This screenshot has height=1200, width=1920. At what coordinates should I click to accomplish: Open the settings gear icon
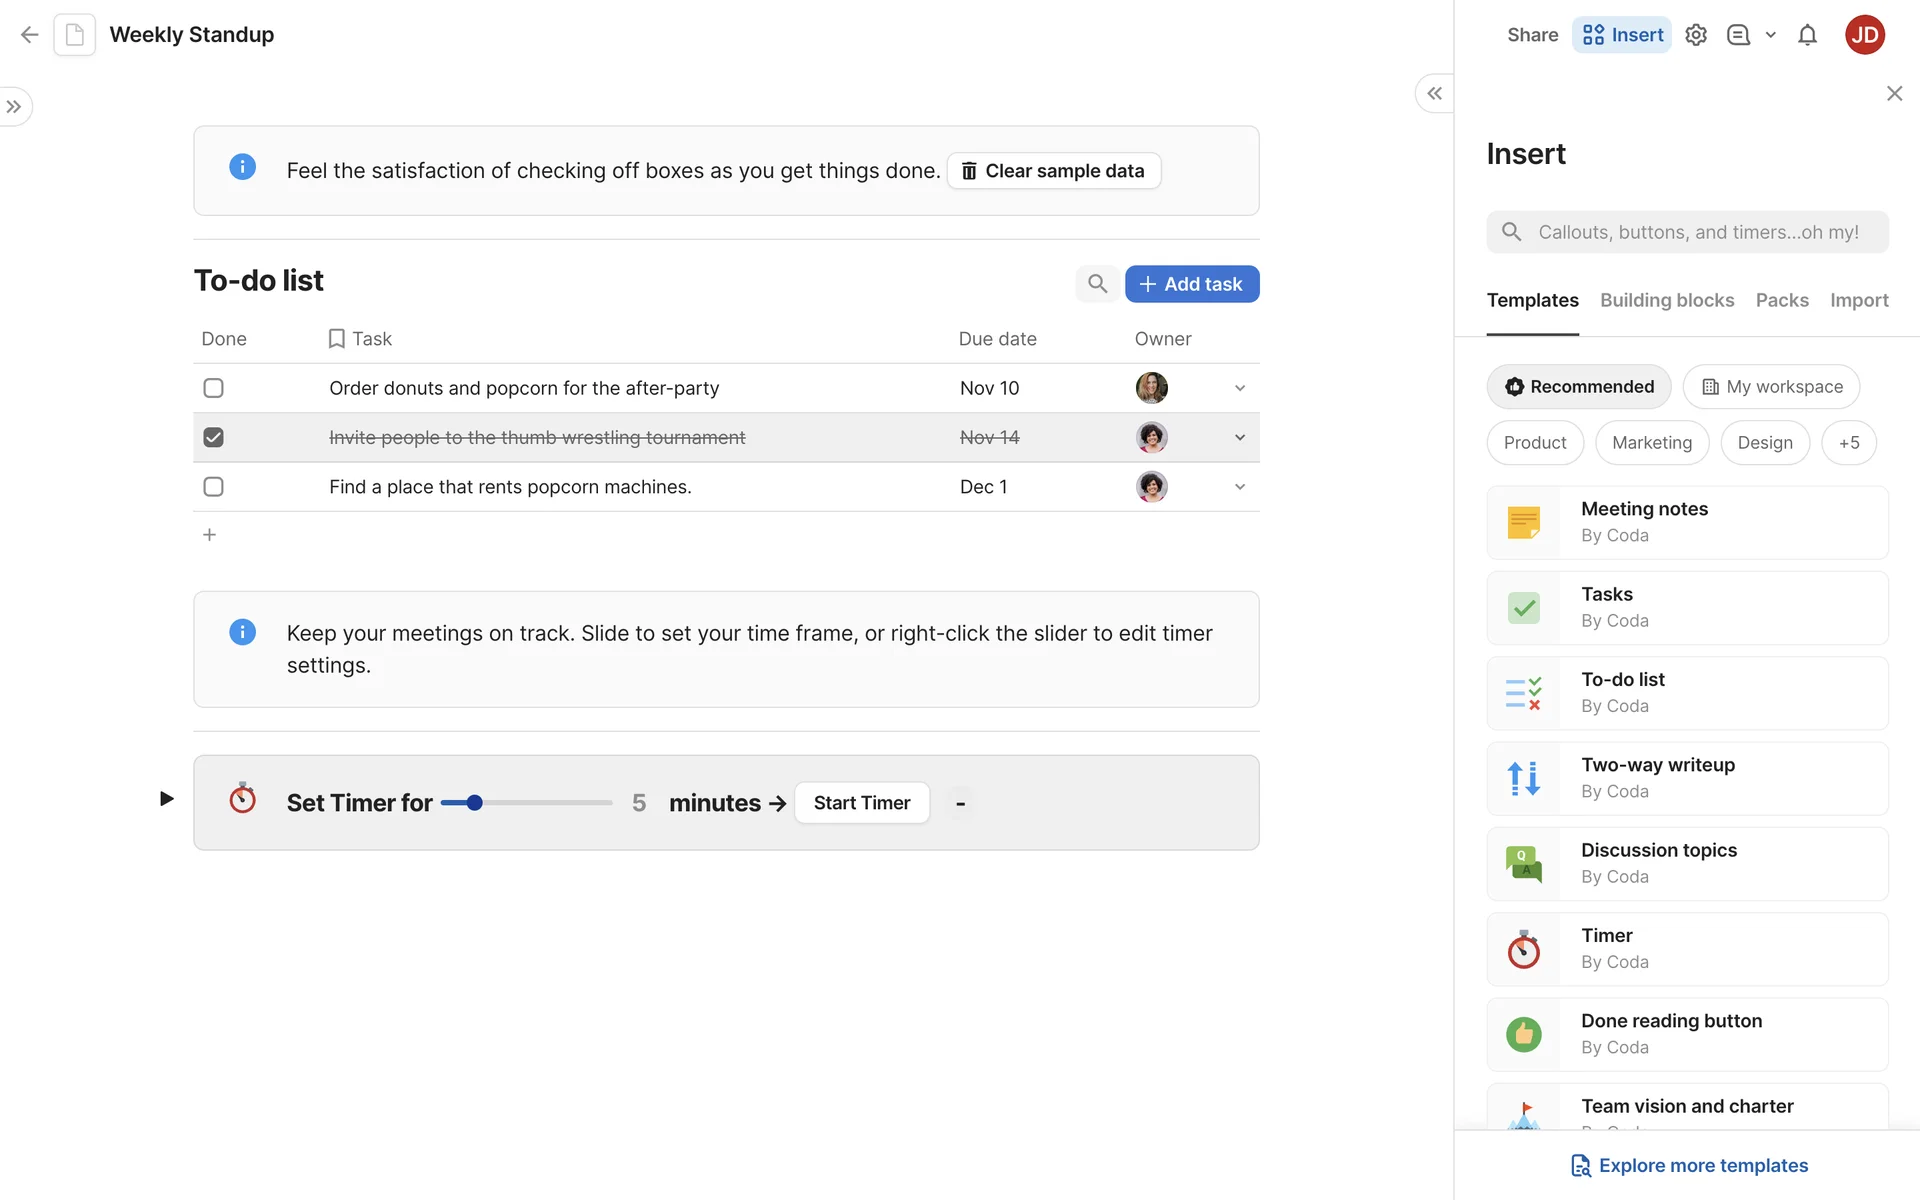tap(1696, 35)
